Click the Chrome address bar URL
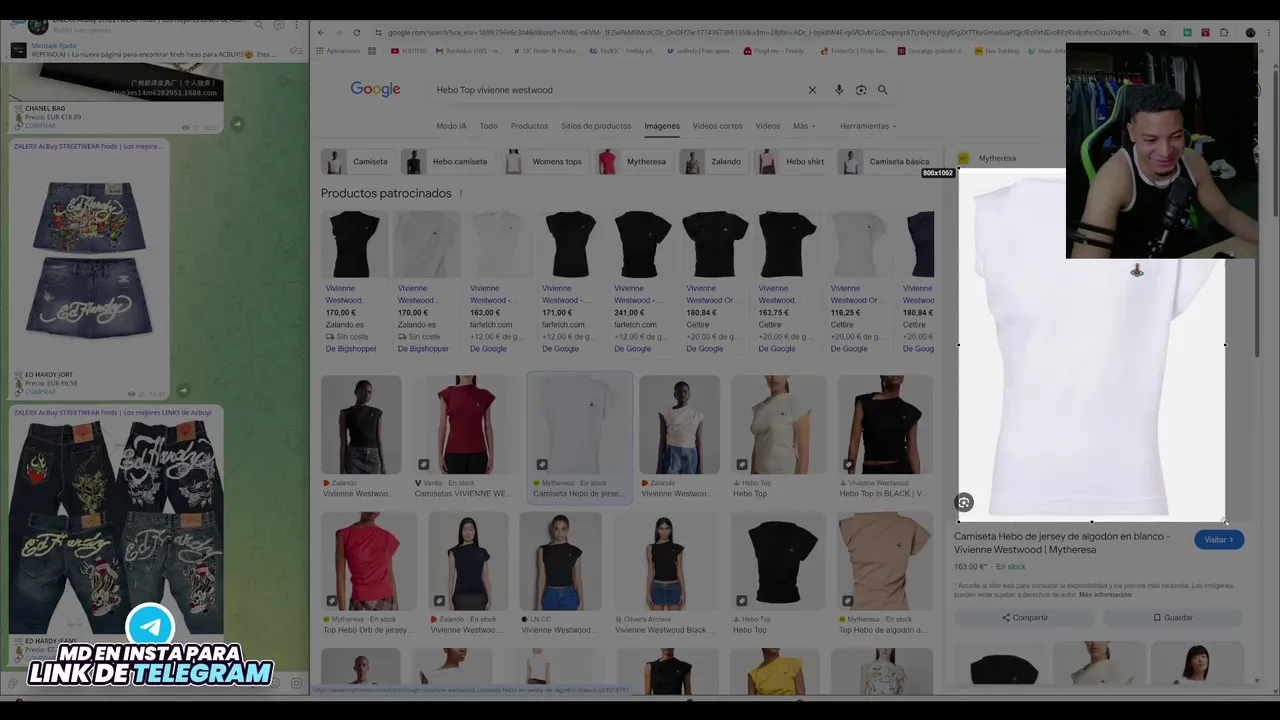Image resolution: width=1280 pixels, height=720 pixels. coord(760,32)
